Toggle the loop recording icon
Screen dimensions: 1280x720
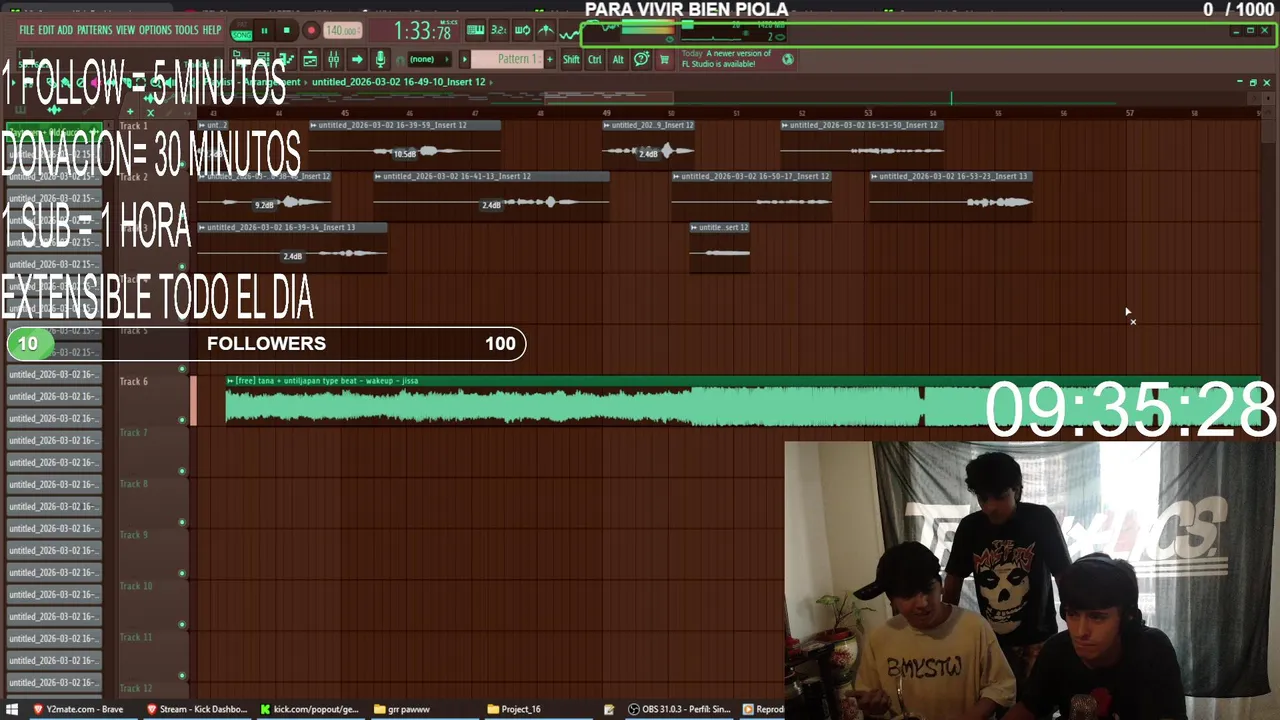click(x=522, y=31)
